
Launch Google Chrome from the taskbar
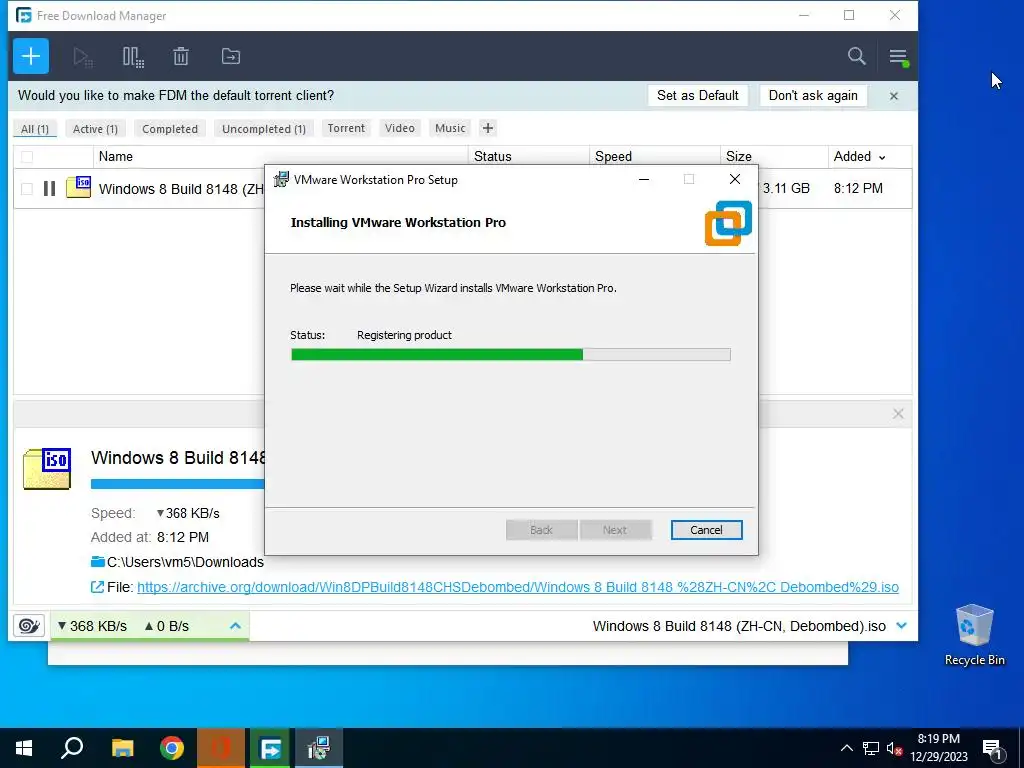coord(172,748)
